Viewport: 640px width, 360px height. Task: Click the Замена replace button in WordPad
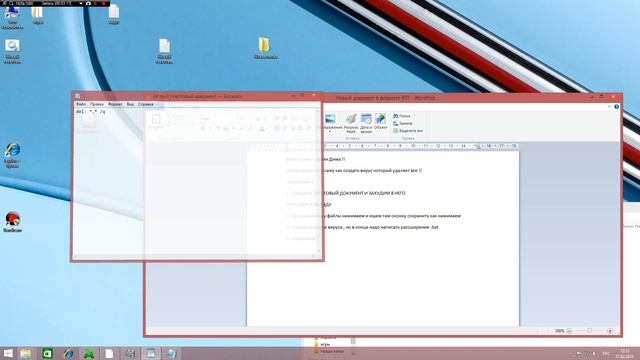[403, 123]
